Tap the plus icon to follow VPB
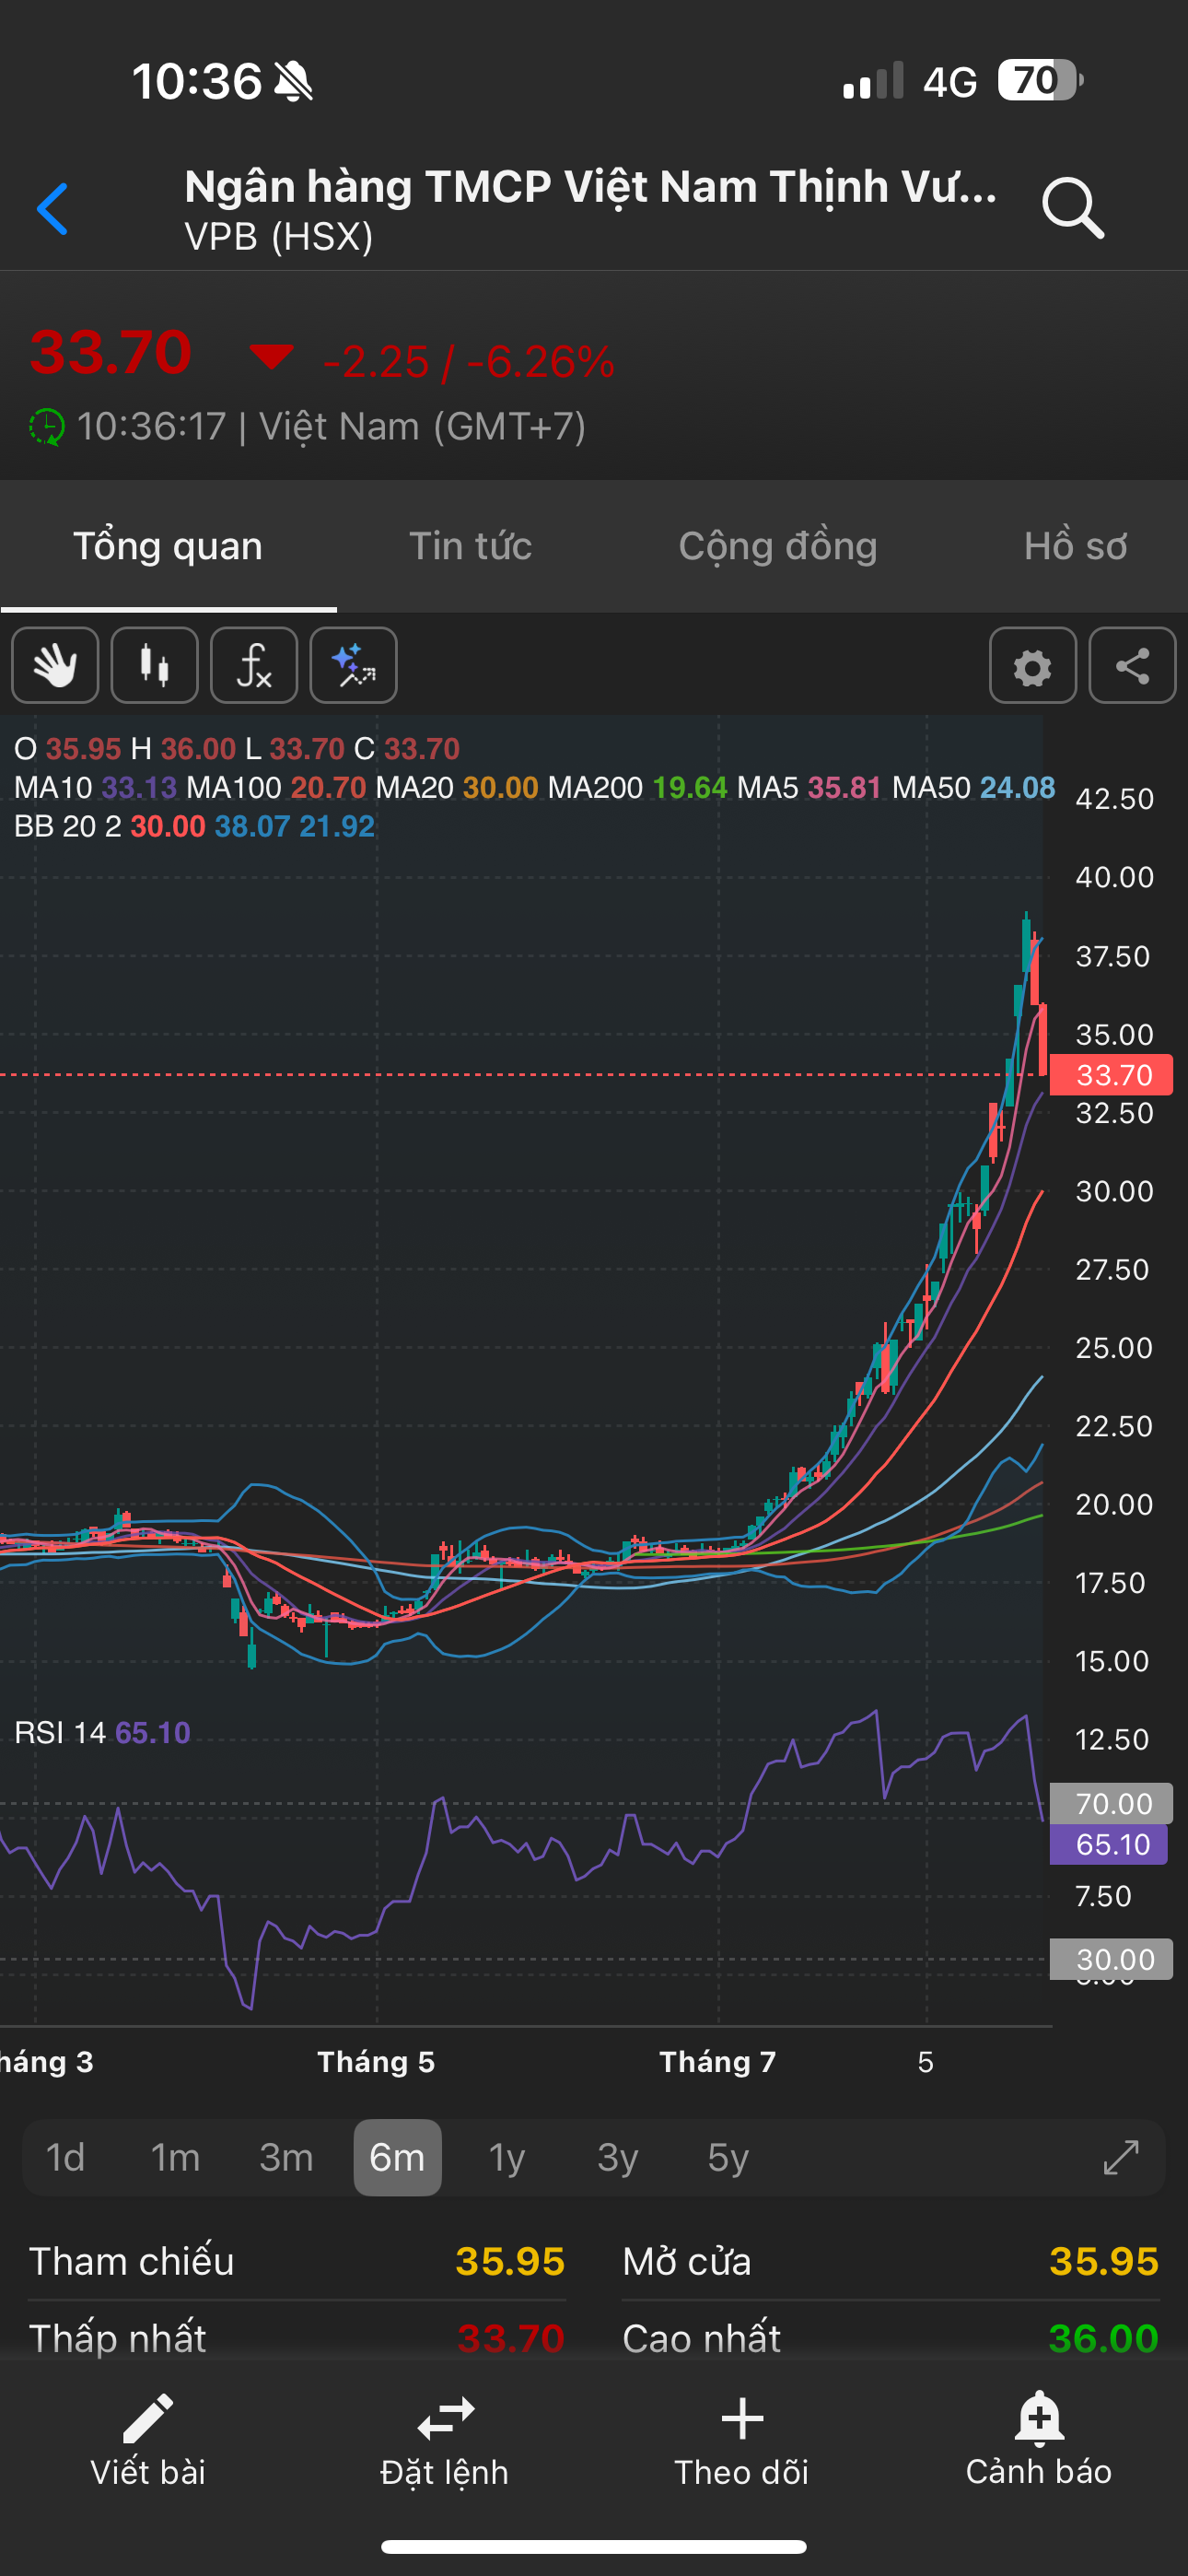 pyautogui.click(x=742, y=2418)
